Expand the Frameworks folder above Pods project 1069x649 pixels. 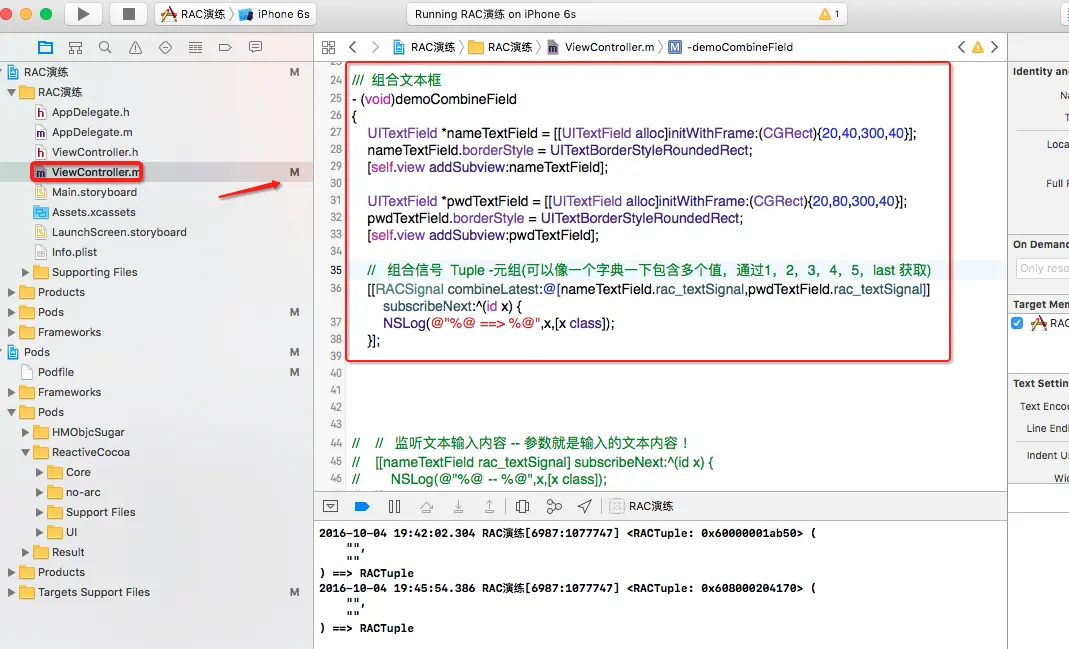coord(12,332)
